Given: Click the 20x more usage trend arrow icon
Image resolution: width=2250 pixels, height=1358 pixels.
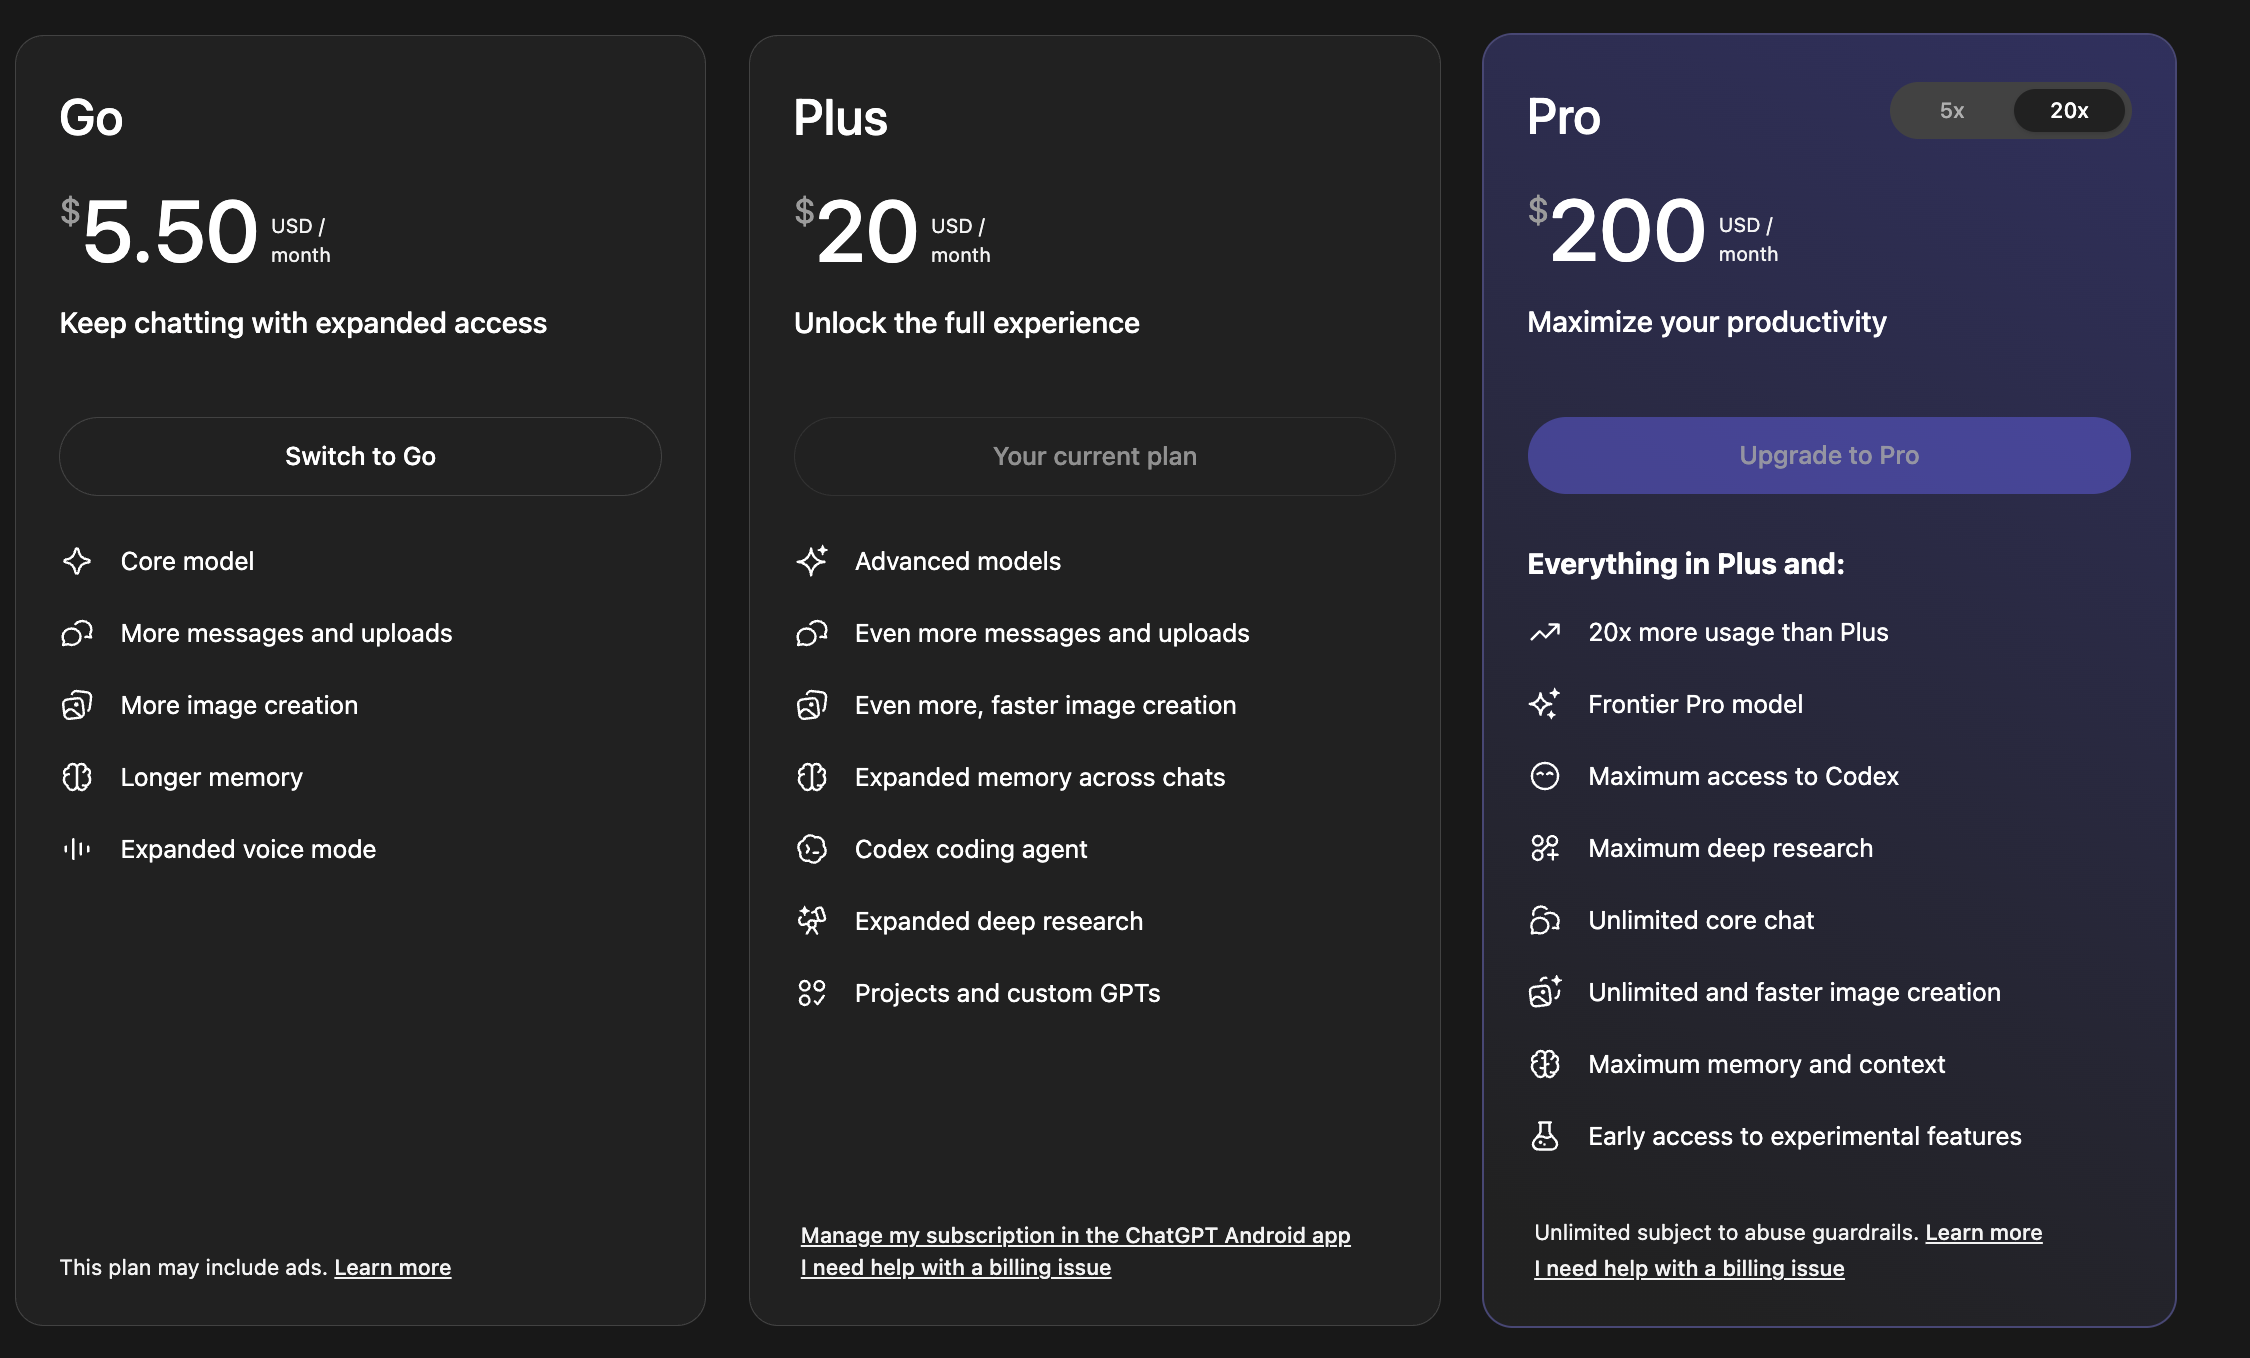Looking at the screenshot, I should tap(1544, 632).
